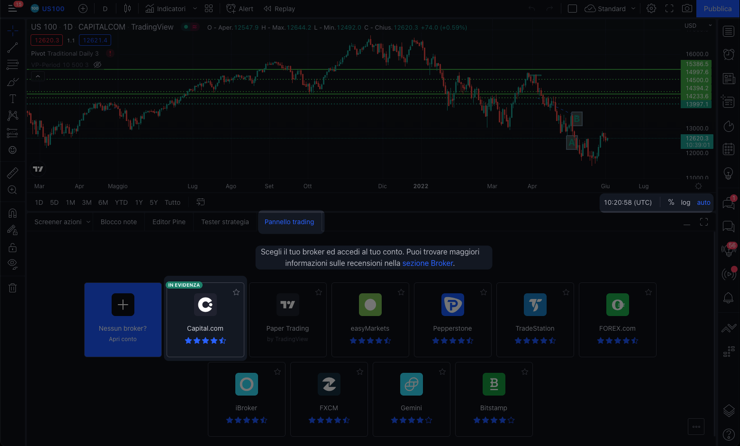Add a symbol to compare with plus icon
Image resolution: width=740 pixels, height=446 pixels.
point(83,8)
